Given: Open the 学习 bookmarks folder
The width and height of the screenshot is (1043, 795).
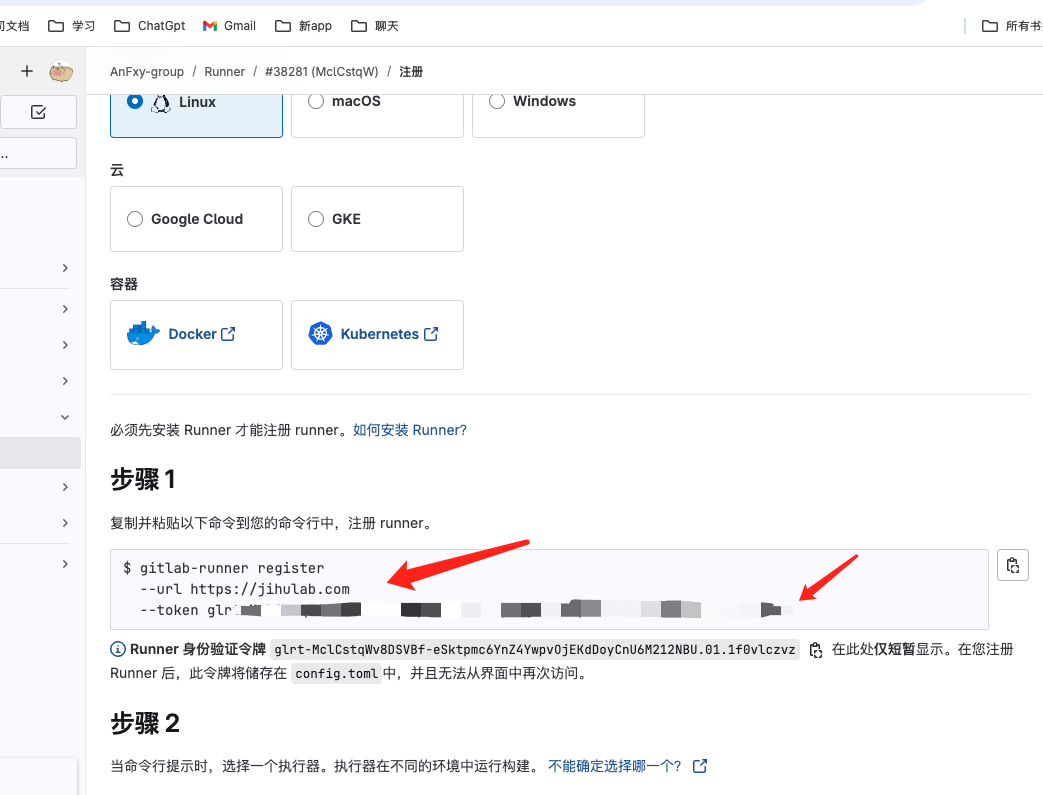Looking at the screenshot, I should [71, 26].
